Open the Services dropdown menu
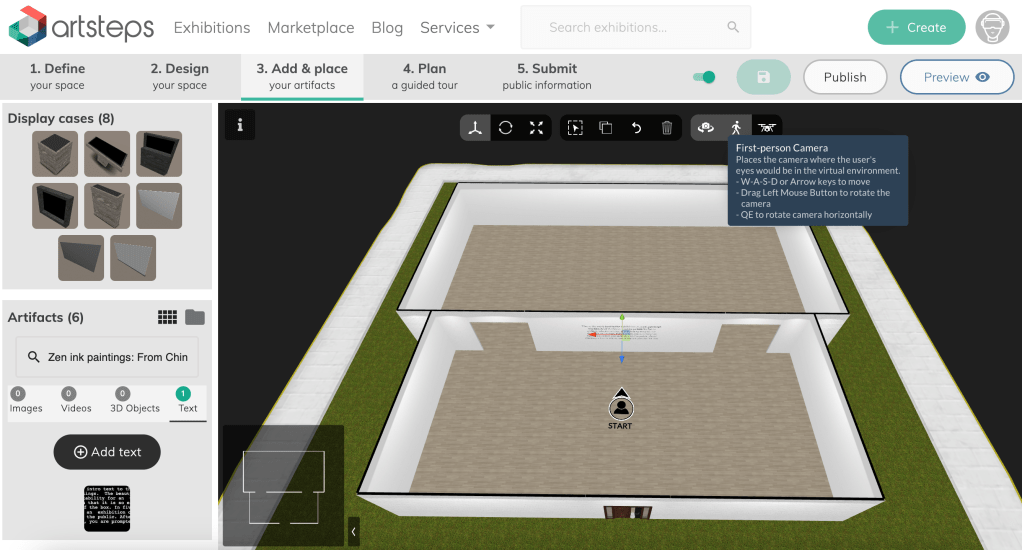 pyautogui.click(x=457, y=27)
